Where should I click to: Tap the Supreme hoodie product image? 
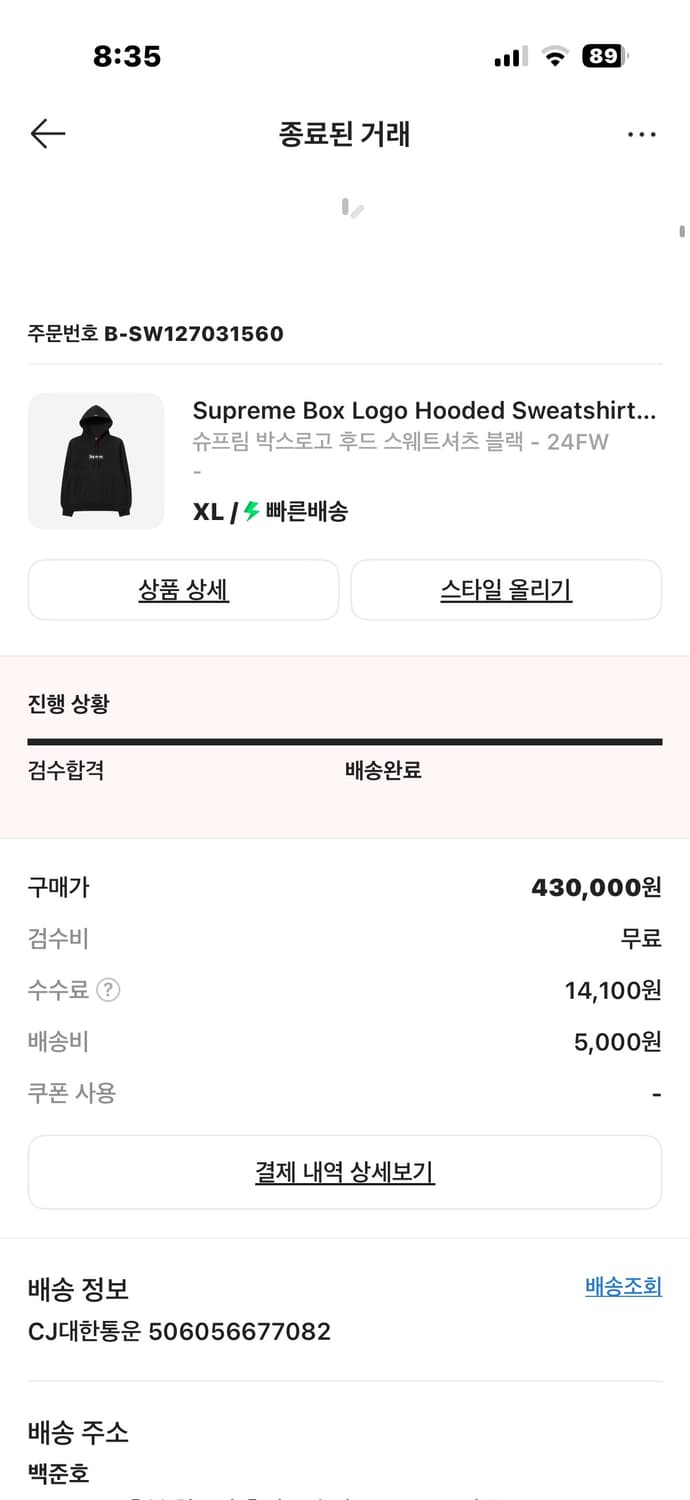[x=96, y=461]
